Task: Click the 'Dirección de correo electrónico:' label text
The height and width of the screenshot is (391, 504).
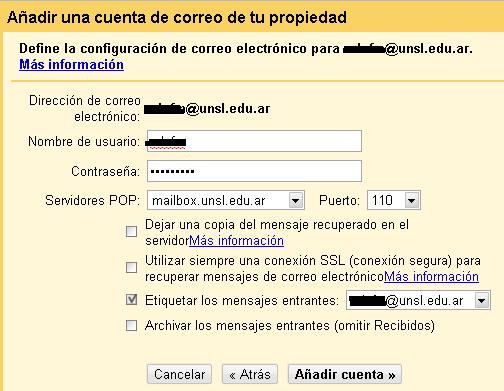Action: click(x=85, y=108)
